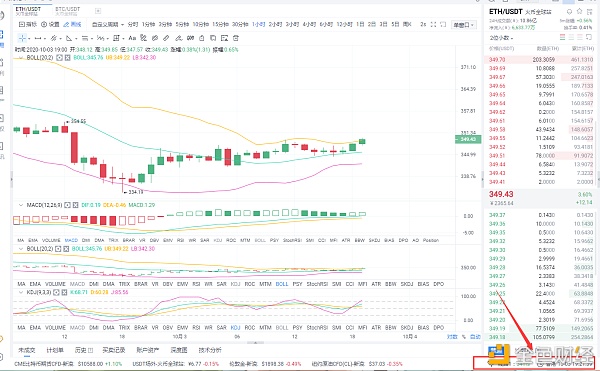This screenshot has height=371, width=600.
Task: Open the 技术分析 technical analysis tab
Action: click(x=210, y=350)
